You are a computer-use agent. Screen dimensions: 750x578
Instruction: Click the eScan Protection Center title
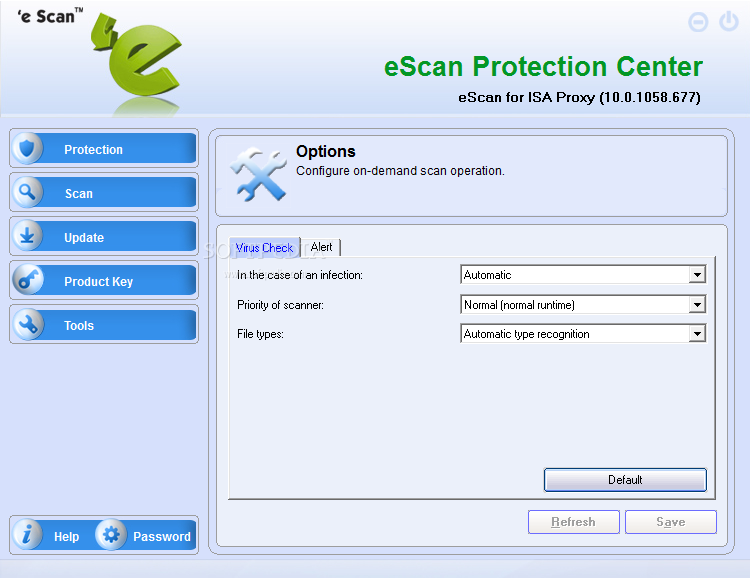[x=543, y=66]
